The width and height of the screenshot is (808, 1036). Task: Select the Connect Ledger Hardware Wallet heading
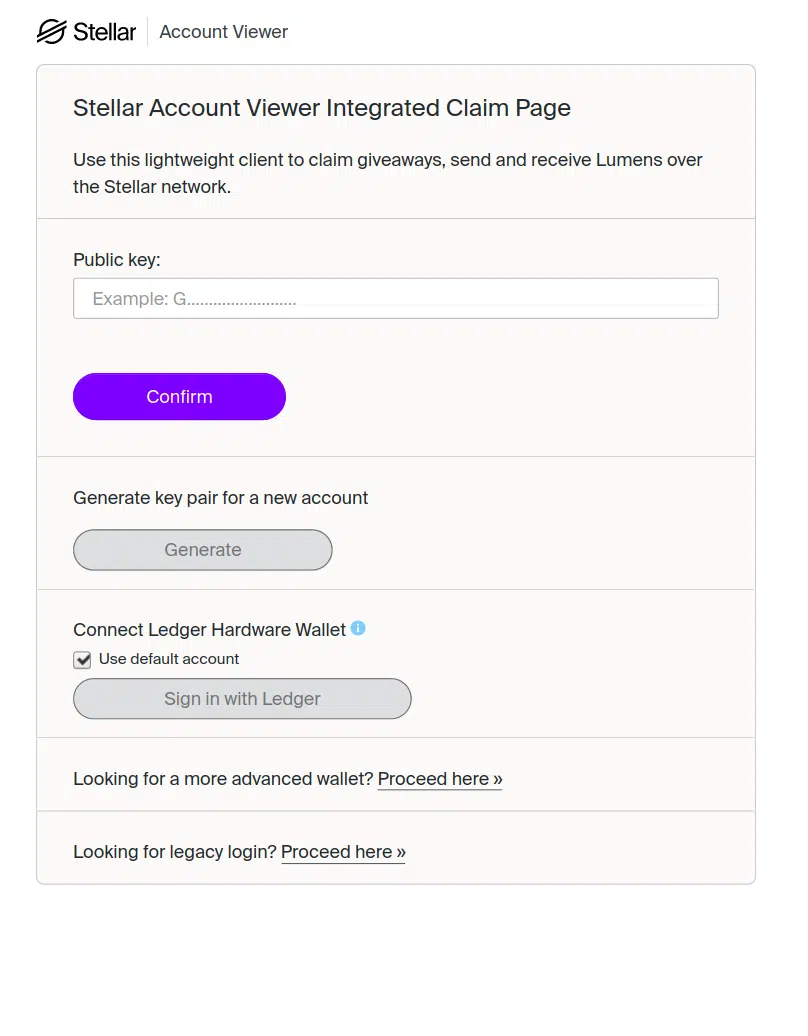pyautogui.click(x=209, y=629)
